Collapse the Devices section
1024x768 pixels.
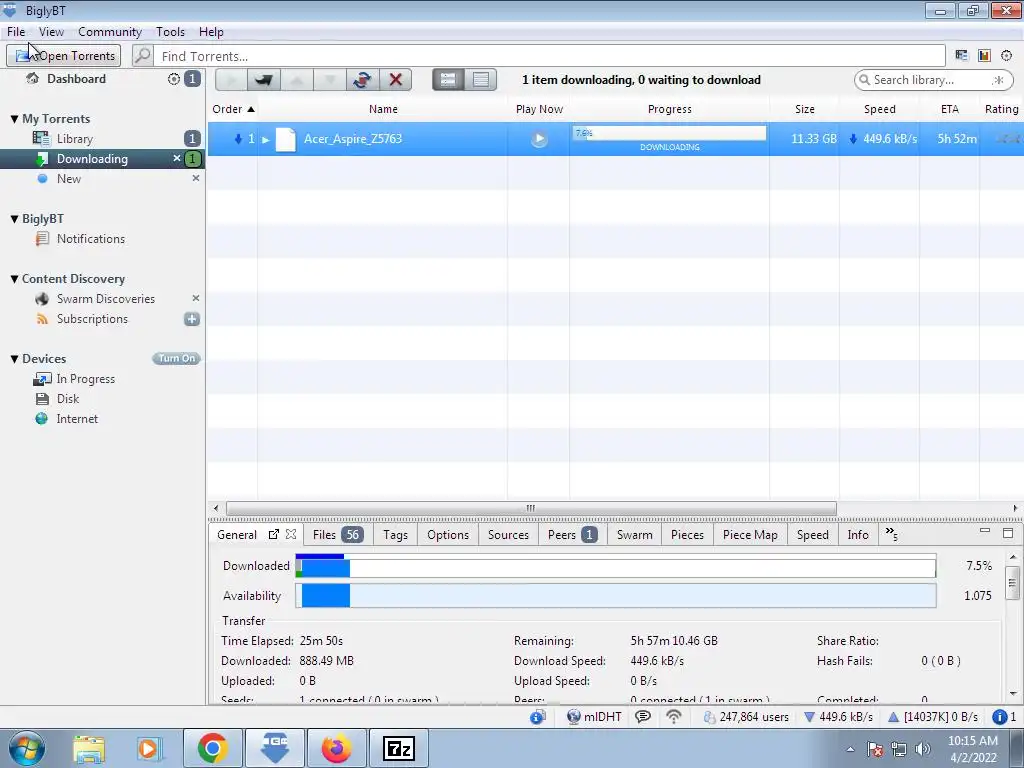pyautogui.click(x=14, y=359)
